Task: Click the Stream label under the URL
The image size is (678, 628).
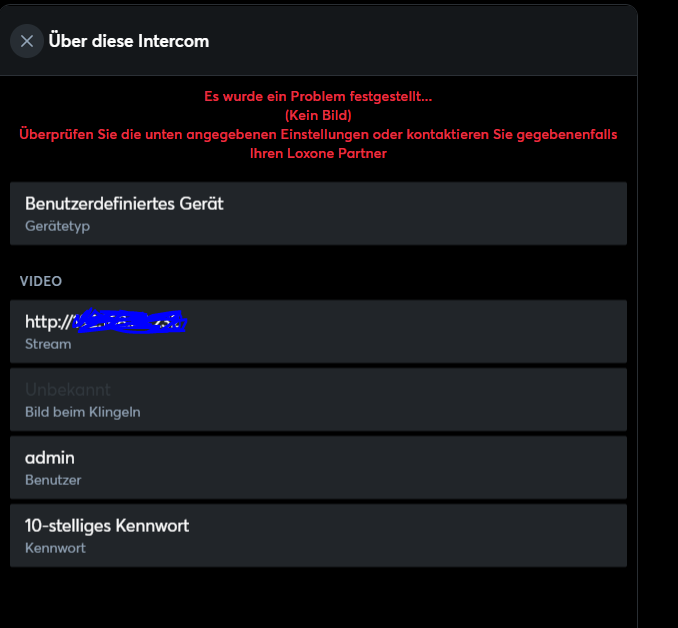Action: pyautogui.click(x=48, y=344)
